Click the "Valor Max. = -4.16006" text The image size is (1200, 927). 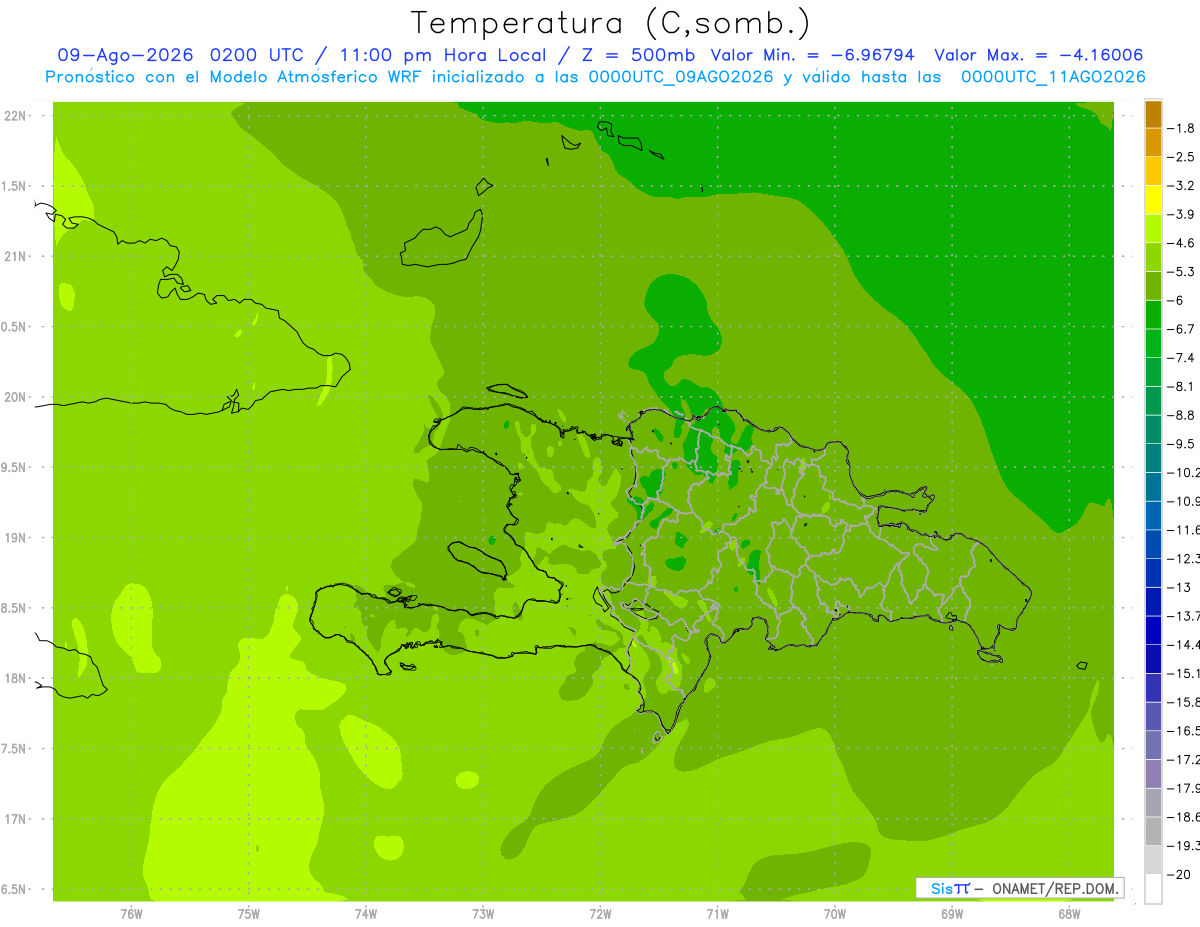click(x=1038, y=55)
